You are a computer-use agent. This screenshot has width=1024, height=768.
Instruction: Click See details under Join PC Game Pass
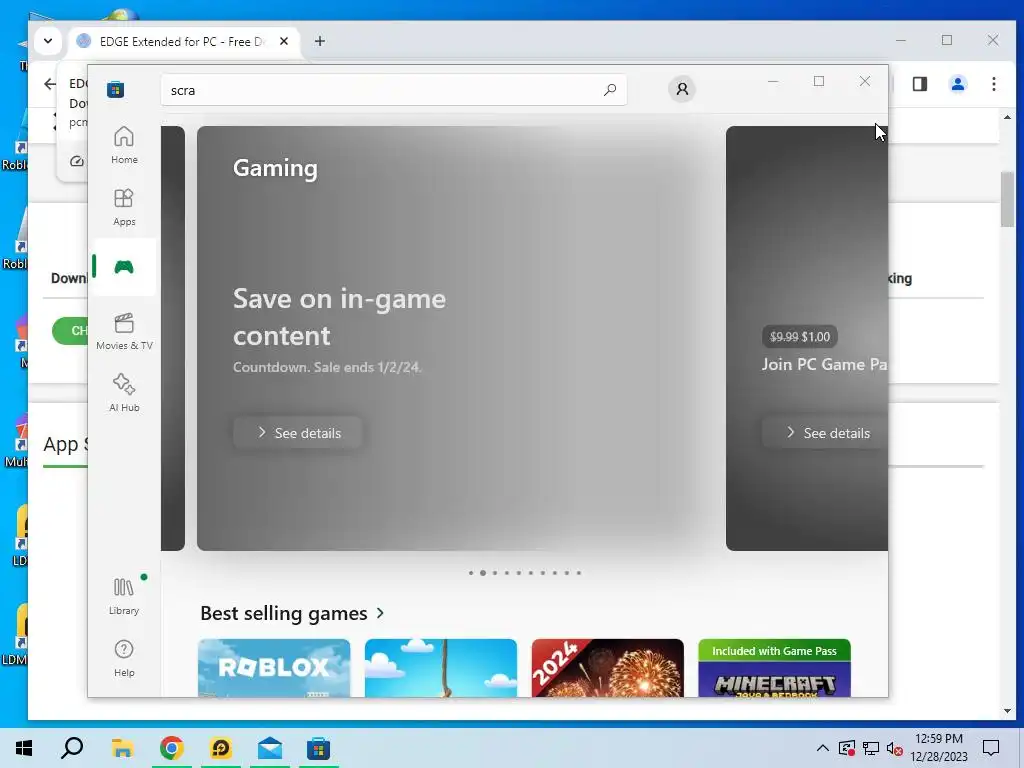click(825, 432)
